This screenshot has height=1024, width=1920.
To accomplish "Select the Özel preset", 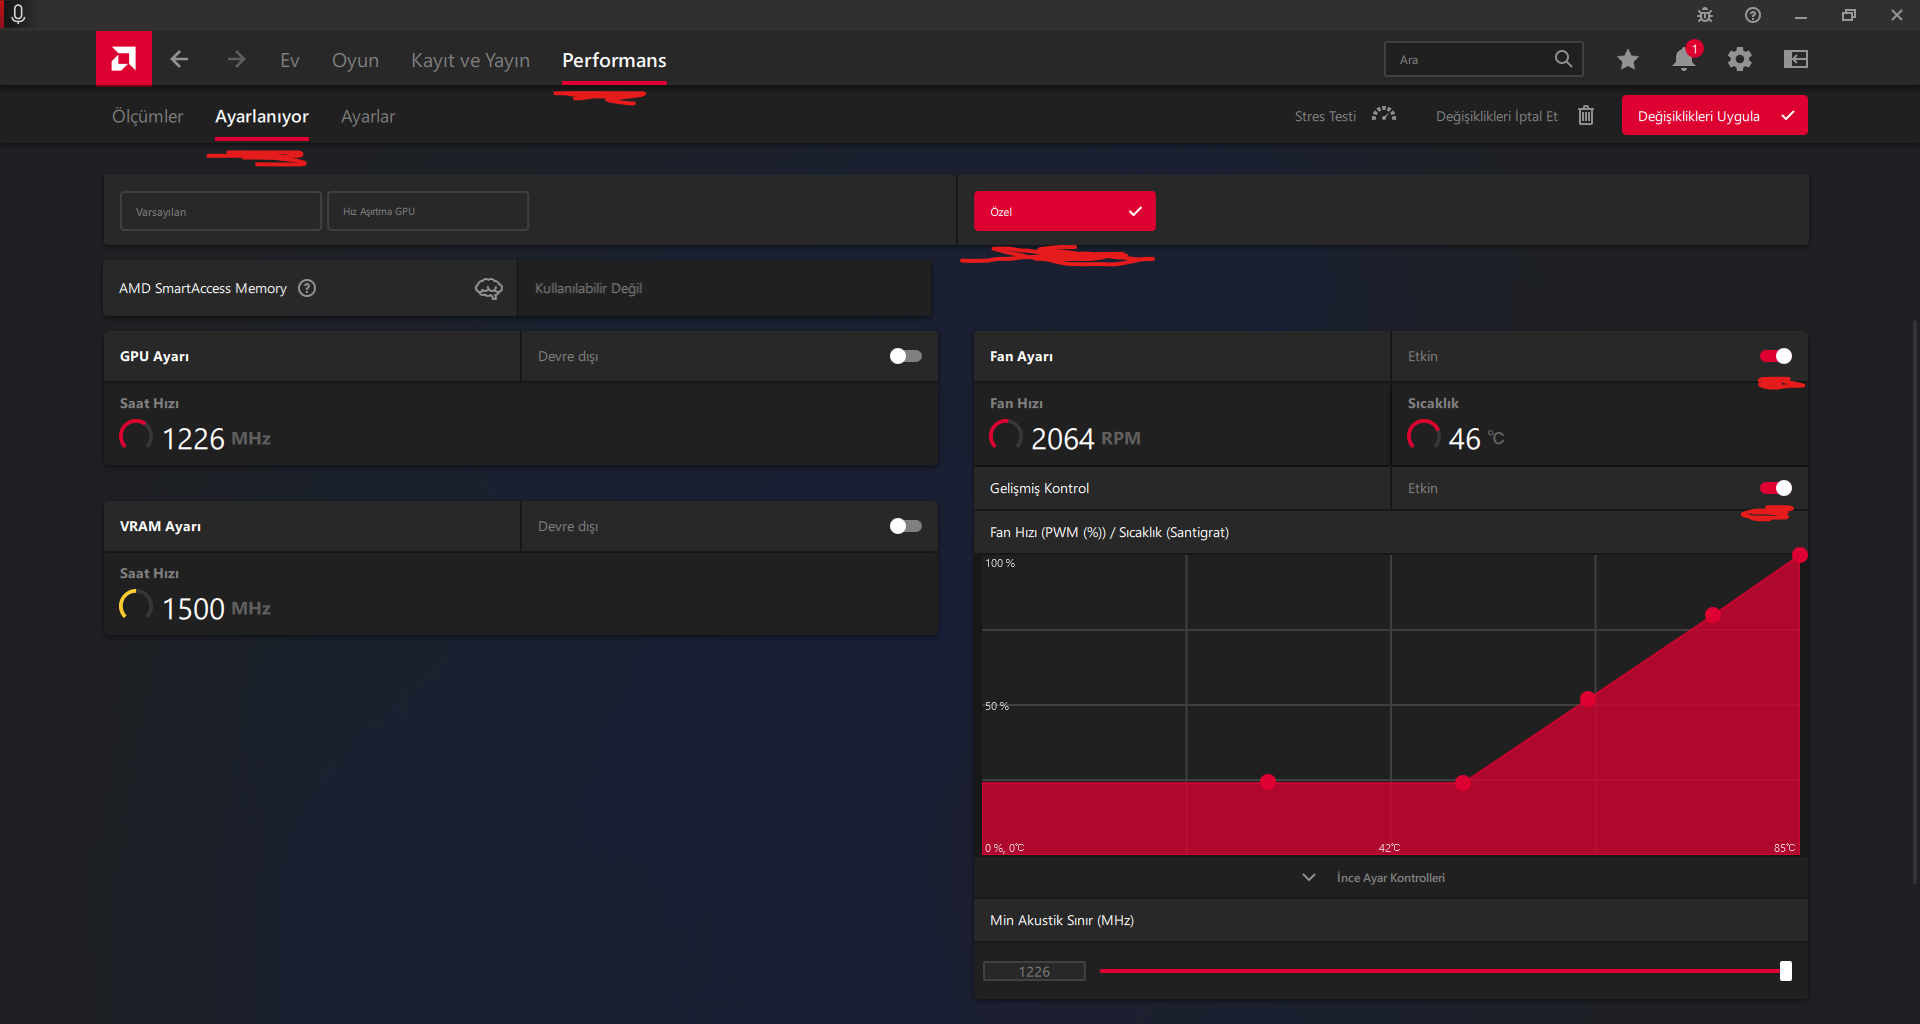I will click(1065, 211).
